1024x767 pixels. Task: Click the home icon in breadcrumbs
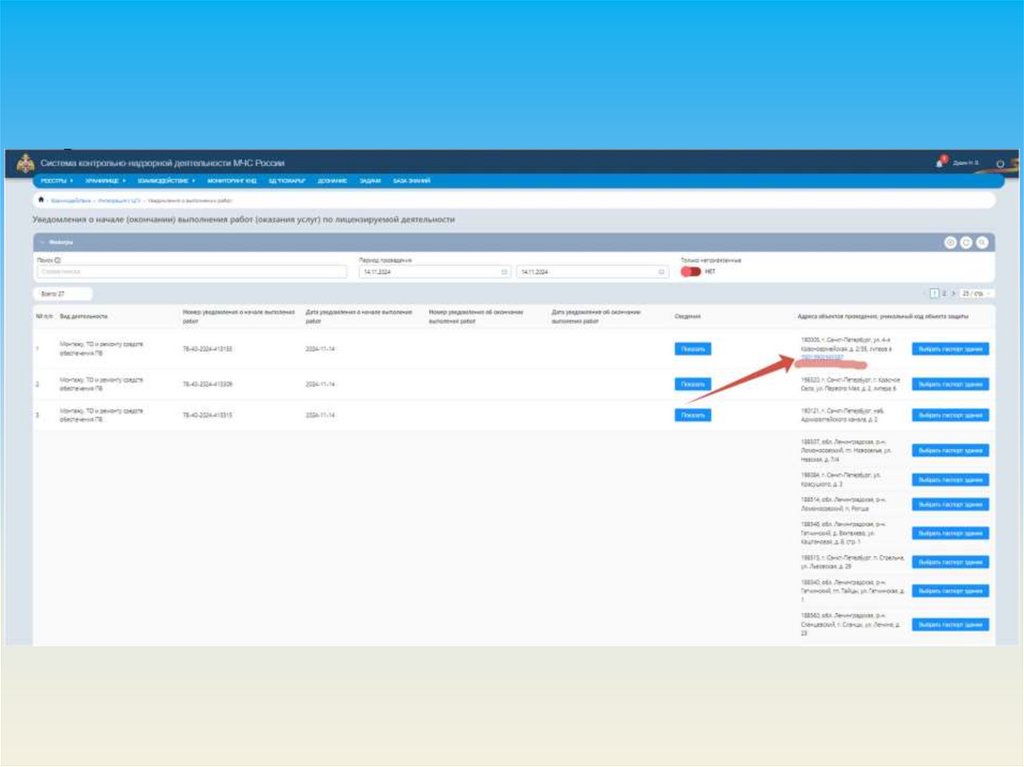click(x=41, y=200)
